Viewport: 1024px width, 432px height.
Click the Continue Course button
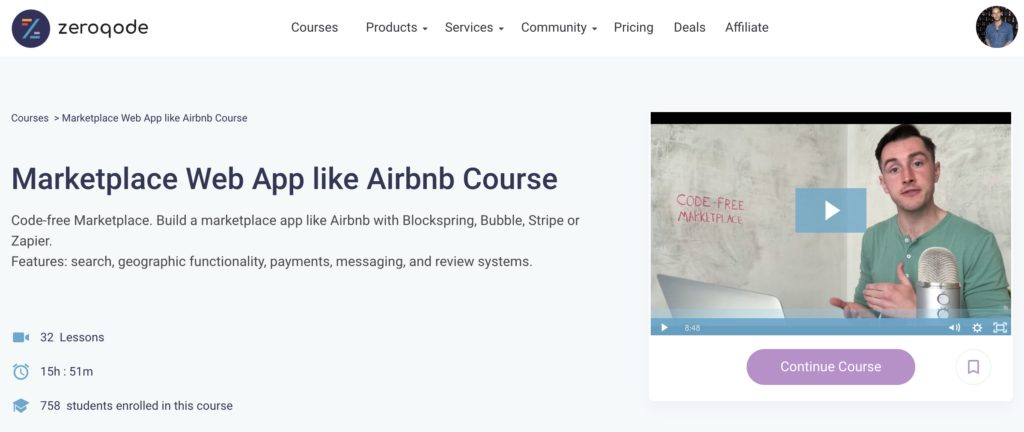(x=831, y=367)
